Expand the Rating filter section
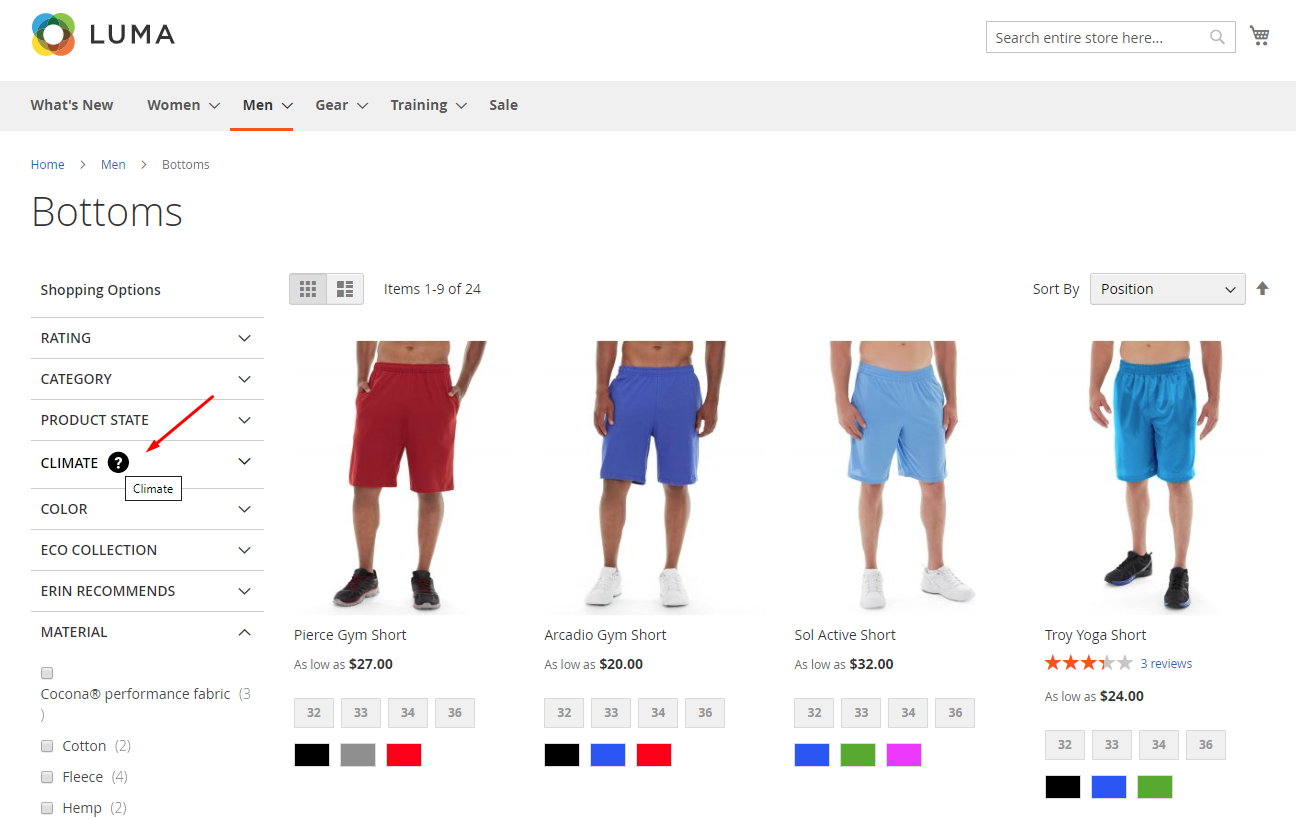1296x819 pixels. point(147,338)
